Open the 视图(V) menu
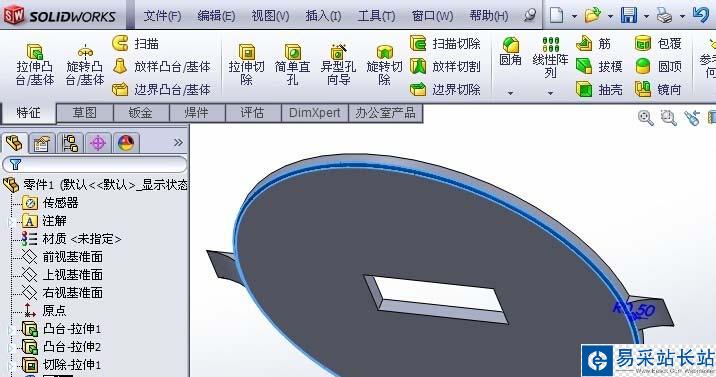716x377 pixels. 270,16
